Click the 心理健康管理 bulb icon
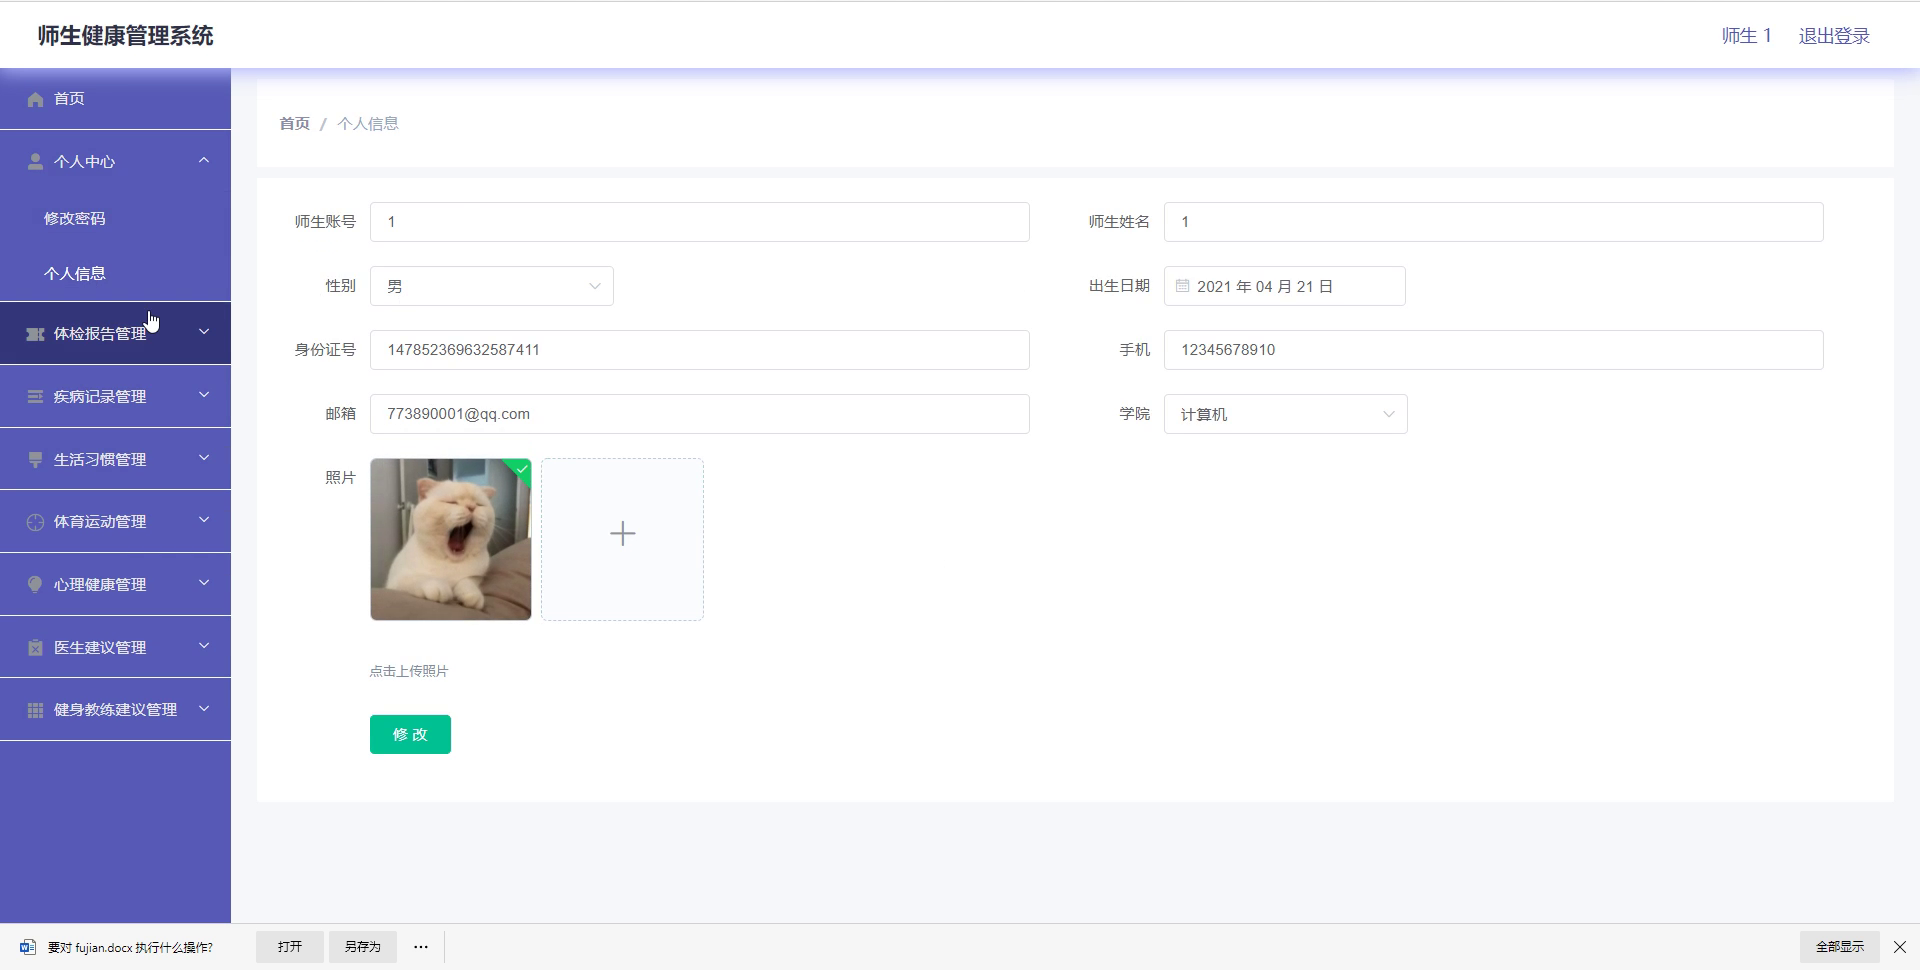Viewport: 1920px width, 970px height. (x=36, y=584)
